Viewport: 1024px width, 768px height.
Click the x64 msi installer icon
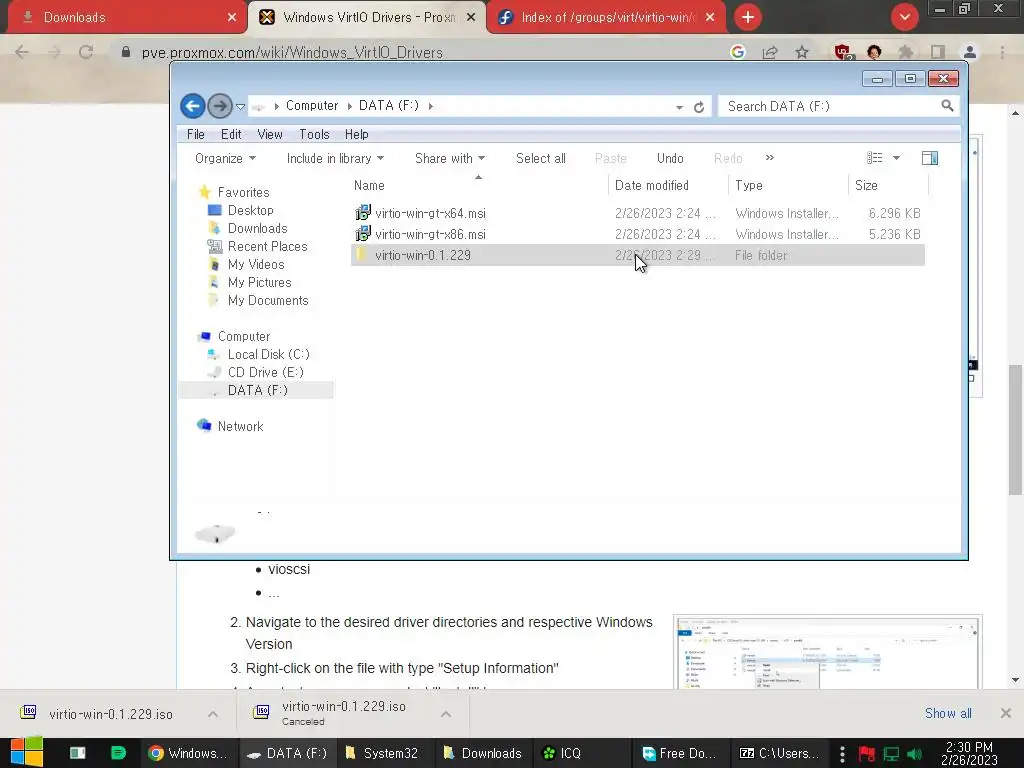tap(362, 213)
